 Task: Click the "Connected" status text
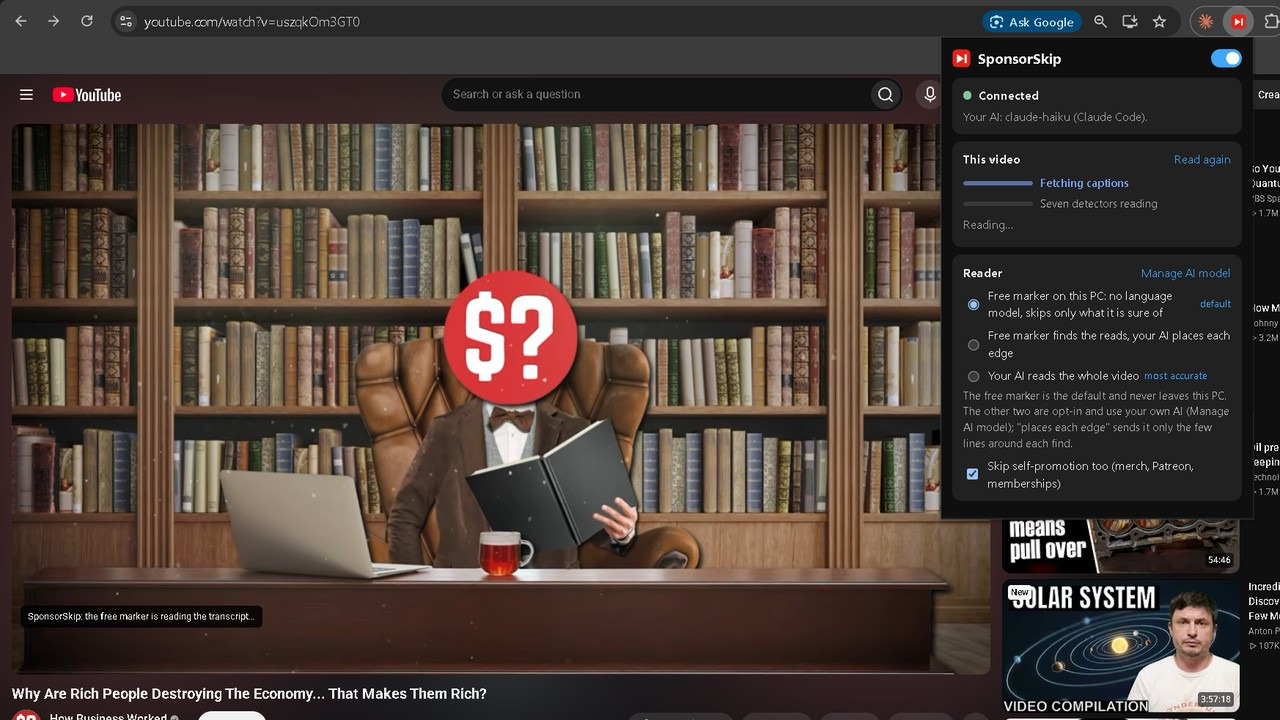click(1008, 96)
